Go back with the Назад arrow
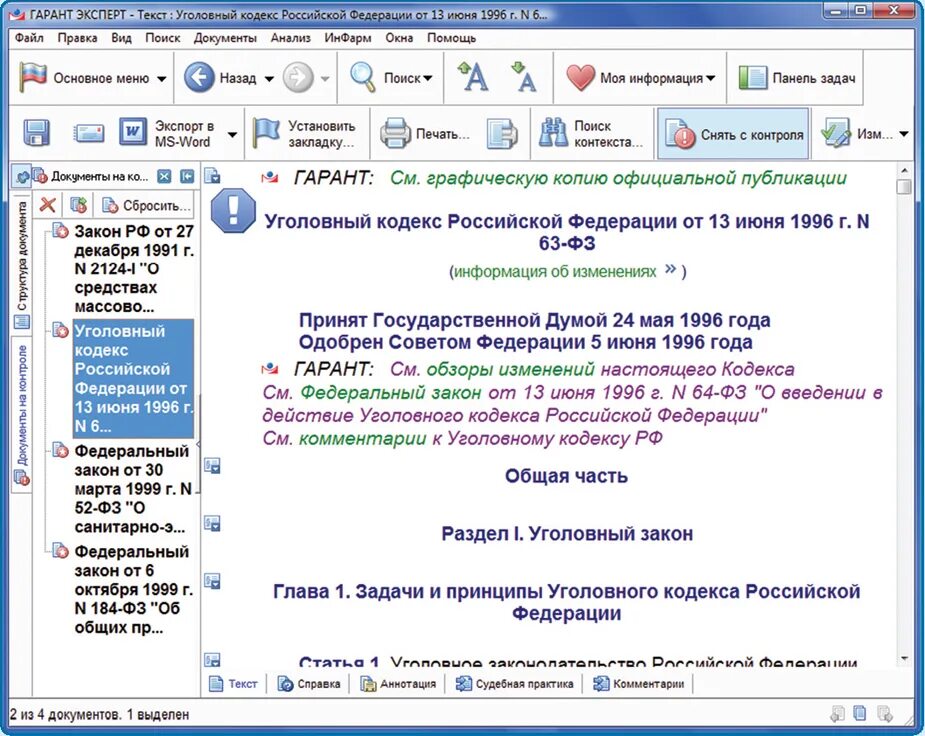925x736 pixels. click(x=199, y=77)
